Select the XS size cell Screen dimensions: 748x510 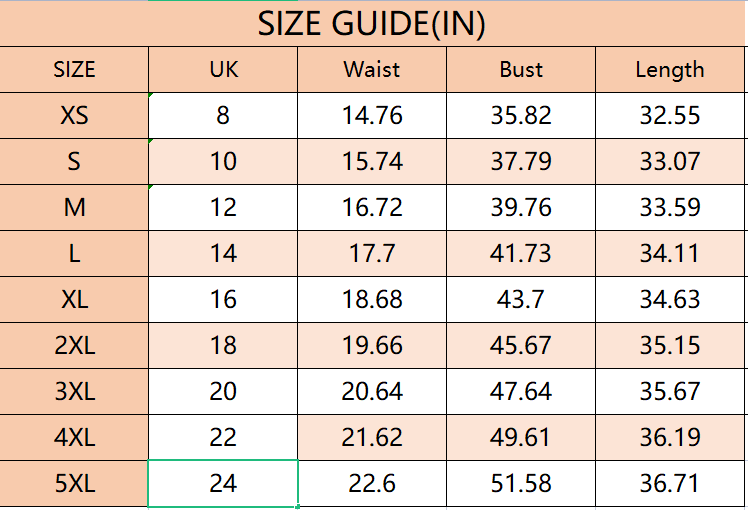pyautogui.click(x=74, y=115)
